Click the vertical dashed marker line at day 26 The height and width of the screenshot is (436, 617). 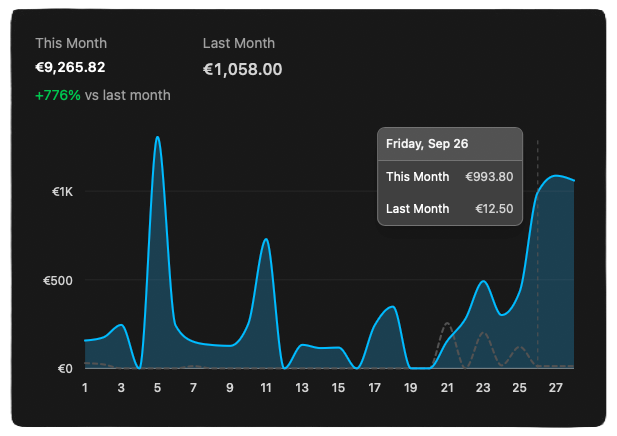pos(537,260)
